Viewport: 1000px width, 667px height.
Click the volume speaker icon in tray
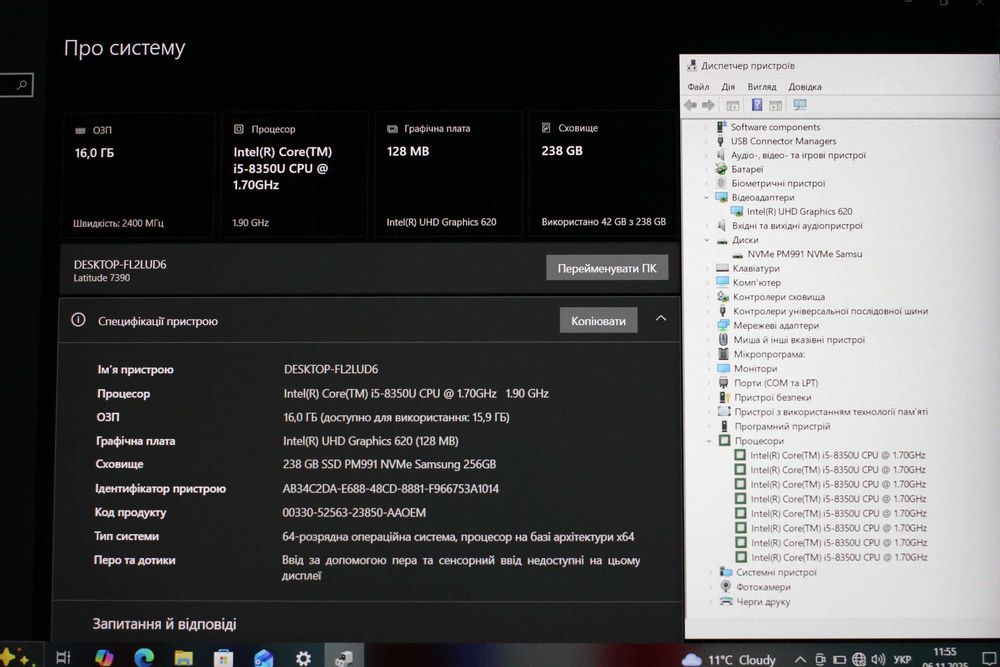[x=878, y=659]
